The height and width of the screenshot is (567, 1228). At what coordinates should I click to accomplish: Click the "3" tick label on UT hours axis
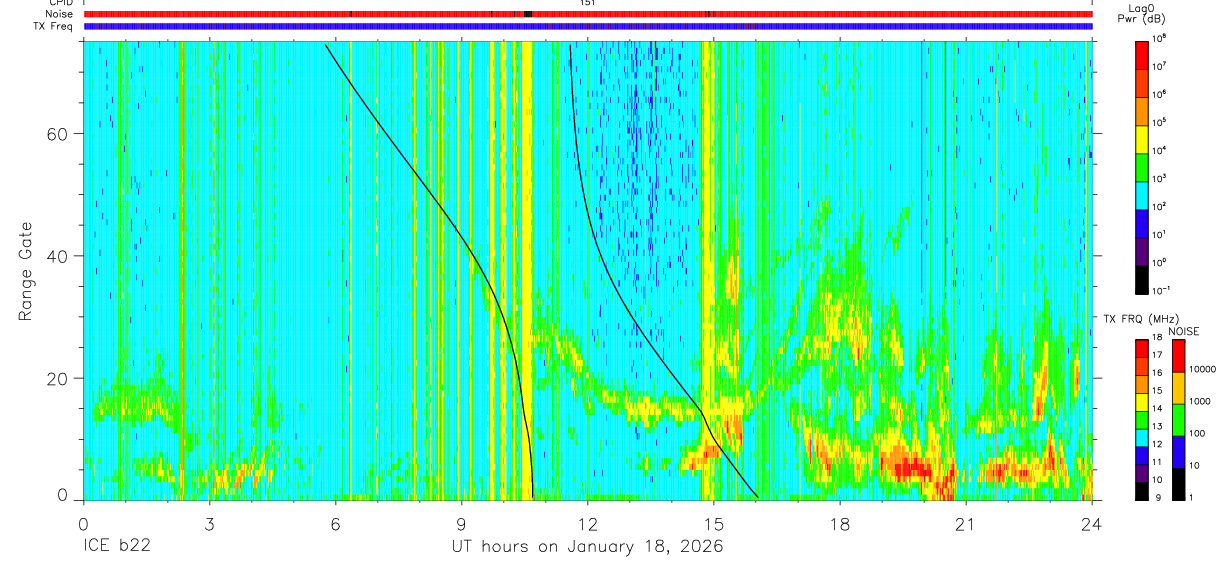[x=209, y=523]
